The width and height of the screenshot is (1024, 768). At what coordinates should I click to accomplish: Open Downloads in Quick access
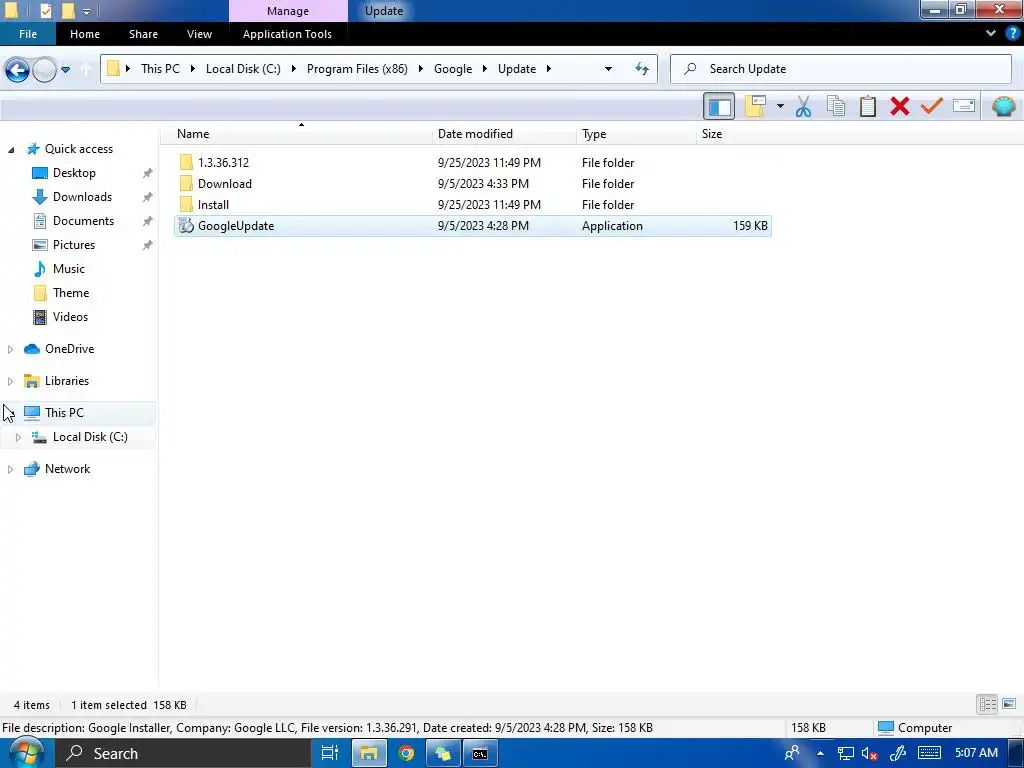(82, 197)
